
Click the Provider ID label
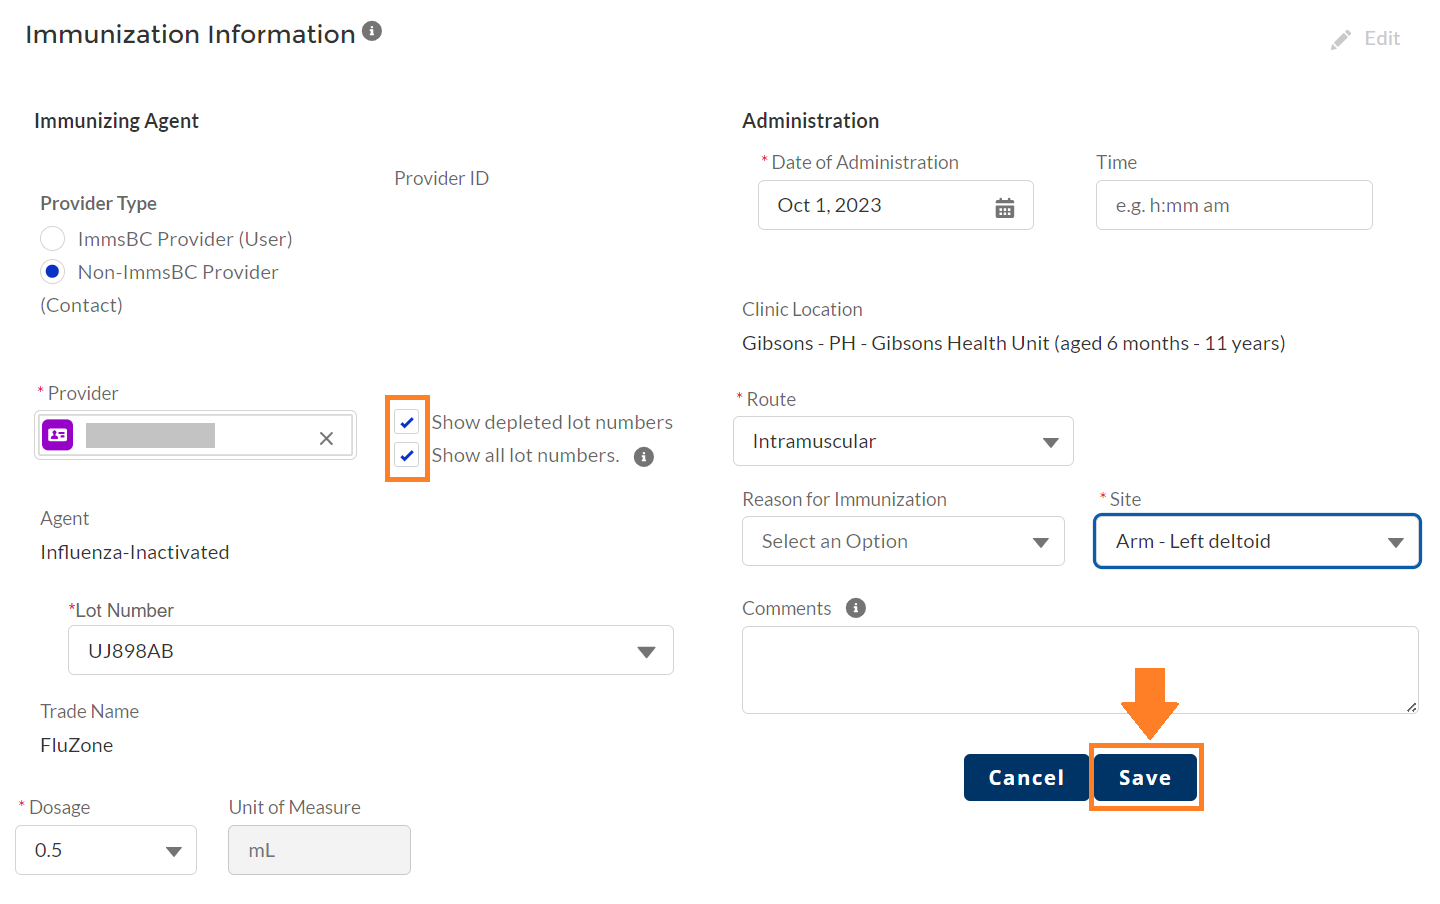point(441,178)
